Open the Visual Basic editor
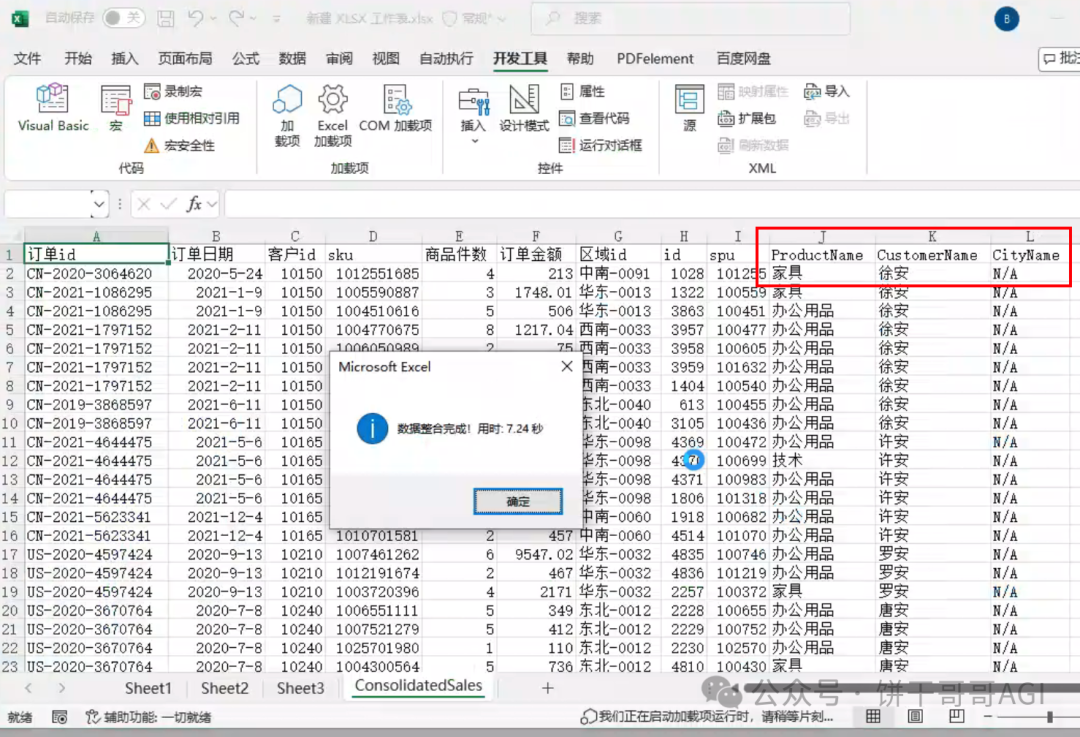Viewport: 1080px width, 737px height. pyautogui.click(x=53, y=107)
